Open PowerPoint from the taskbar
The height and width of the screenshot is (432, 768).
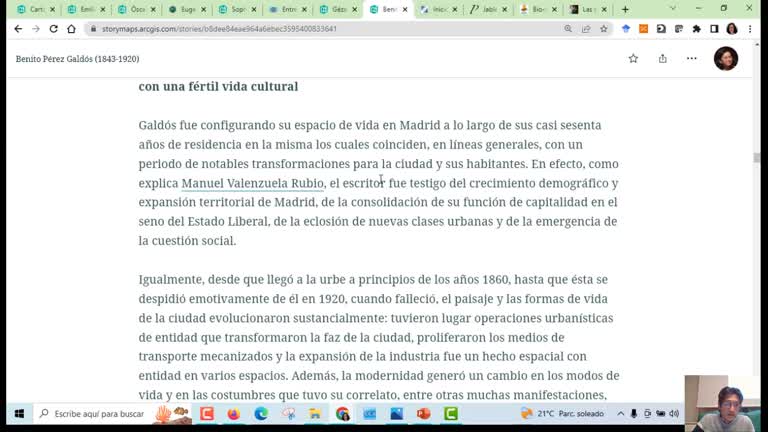click(424, 414)
